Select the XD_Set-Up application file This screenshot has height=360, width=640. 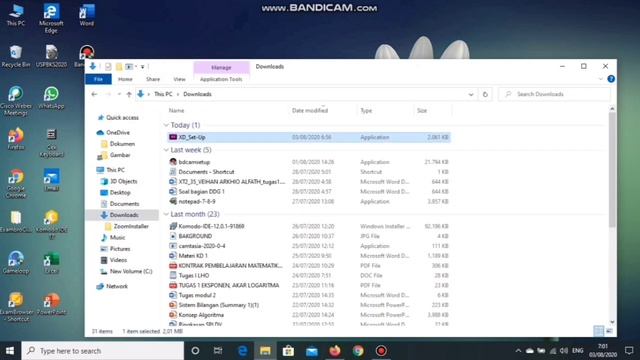point(309,138)
